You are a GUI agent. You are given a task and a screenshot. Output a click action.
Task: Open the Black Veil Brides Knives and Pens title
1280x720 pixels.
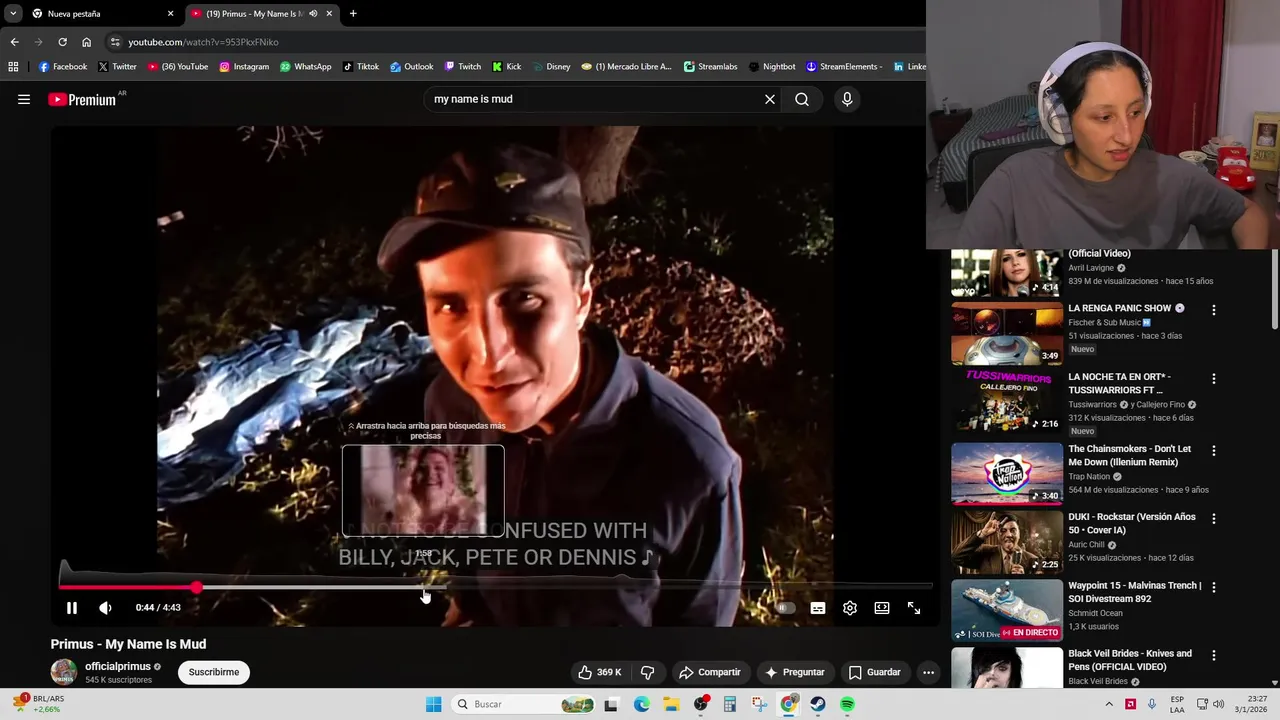coord(1130,660)
